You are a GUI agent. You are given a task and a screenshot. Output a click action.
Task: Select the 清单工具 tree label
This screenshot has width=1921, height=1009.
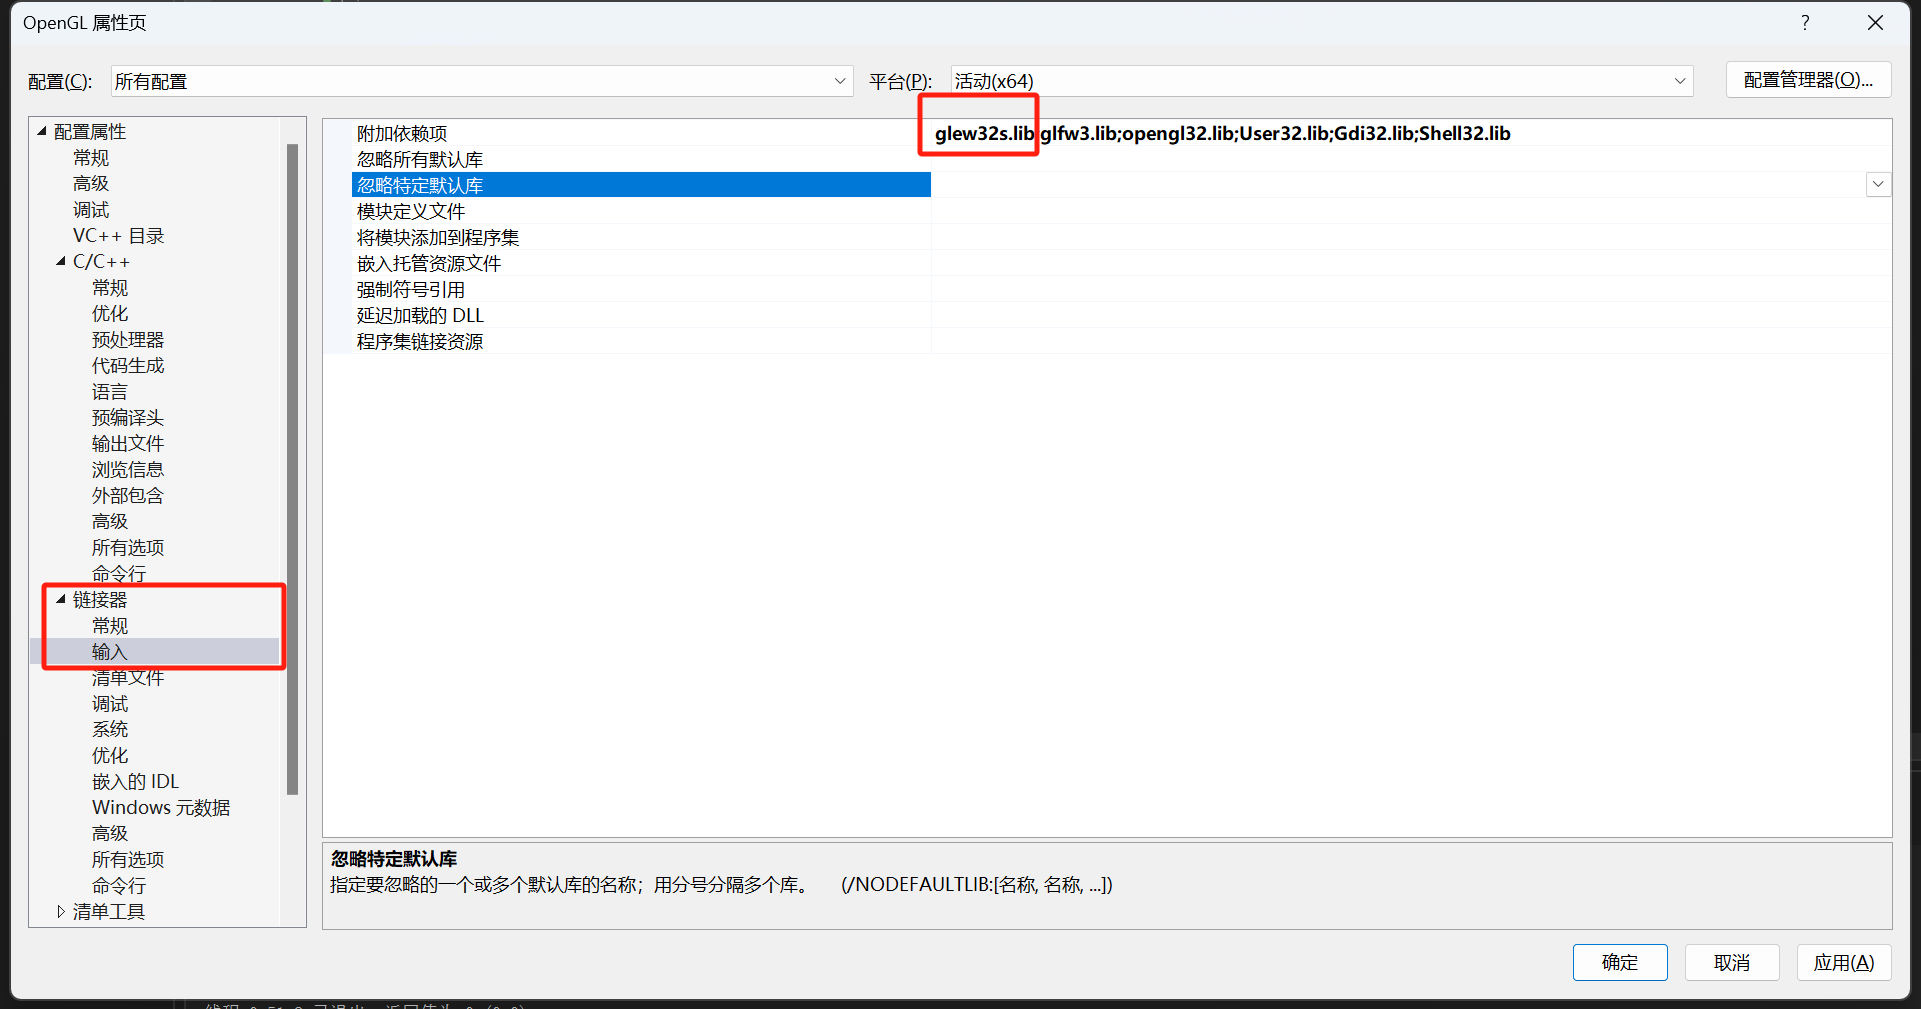tap(109, 912)
